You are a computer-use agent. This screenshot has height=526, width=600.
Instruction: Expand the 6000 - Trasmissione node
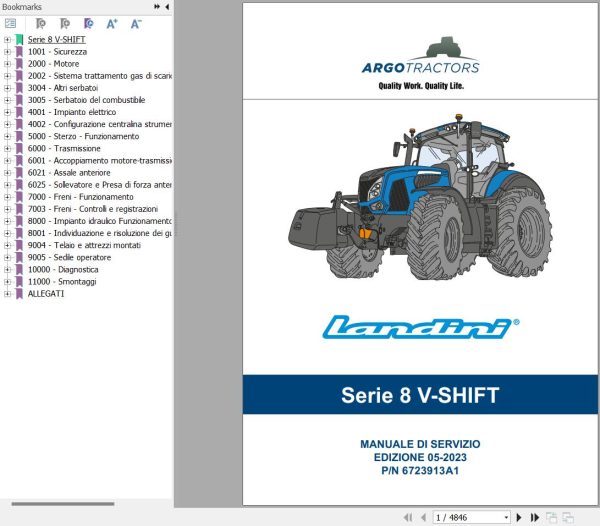pos(7,148)
